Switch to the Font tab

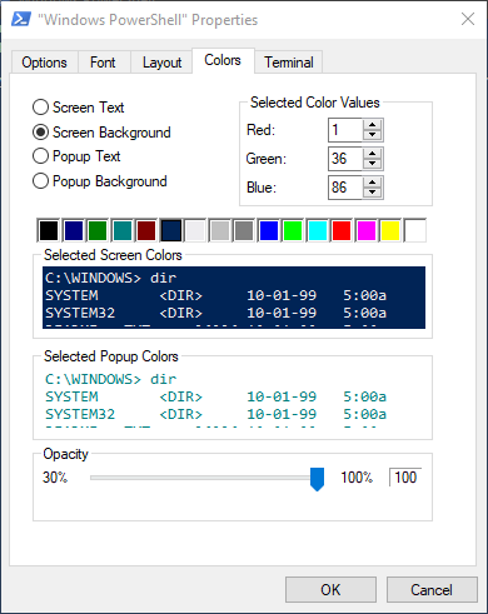[x=103, y=62]
